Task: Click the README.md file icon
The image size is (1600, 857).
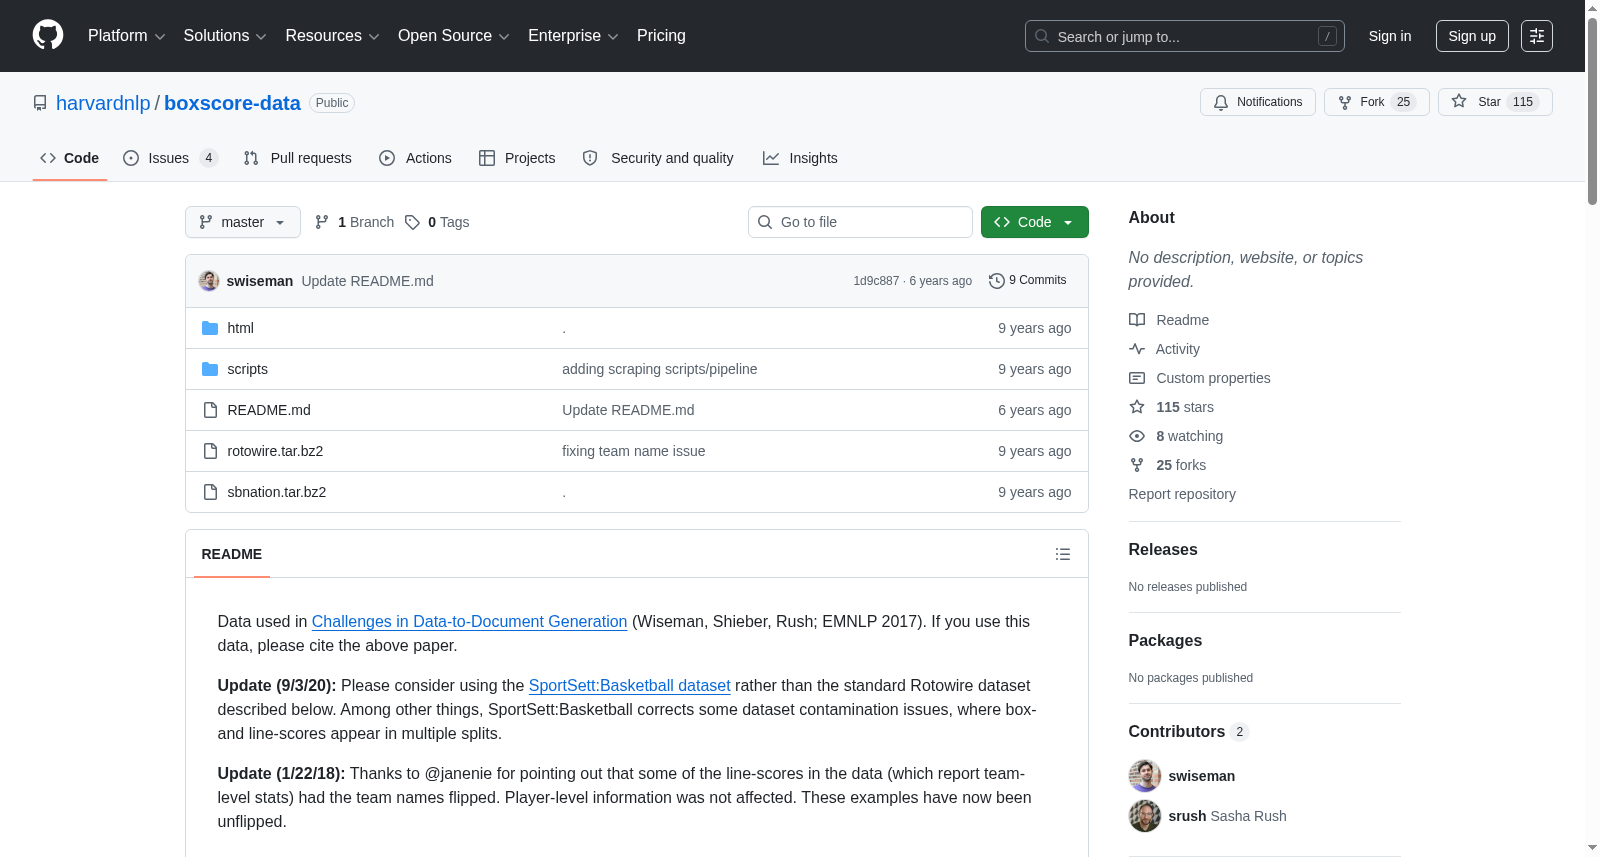Action: 210,410
